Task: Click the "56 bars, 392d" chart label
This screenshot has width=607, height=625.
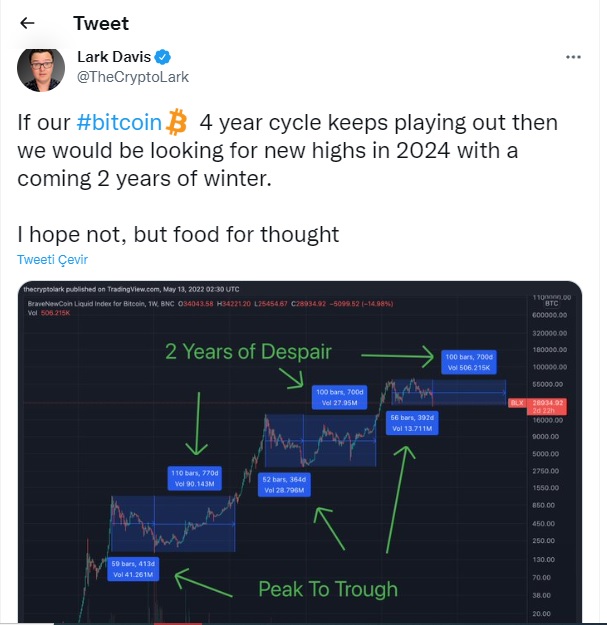Action: coord(411,421)
